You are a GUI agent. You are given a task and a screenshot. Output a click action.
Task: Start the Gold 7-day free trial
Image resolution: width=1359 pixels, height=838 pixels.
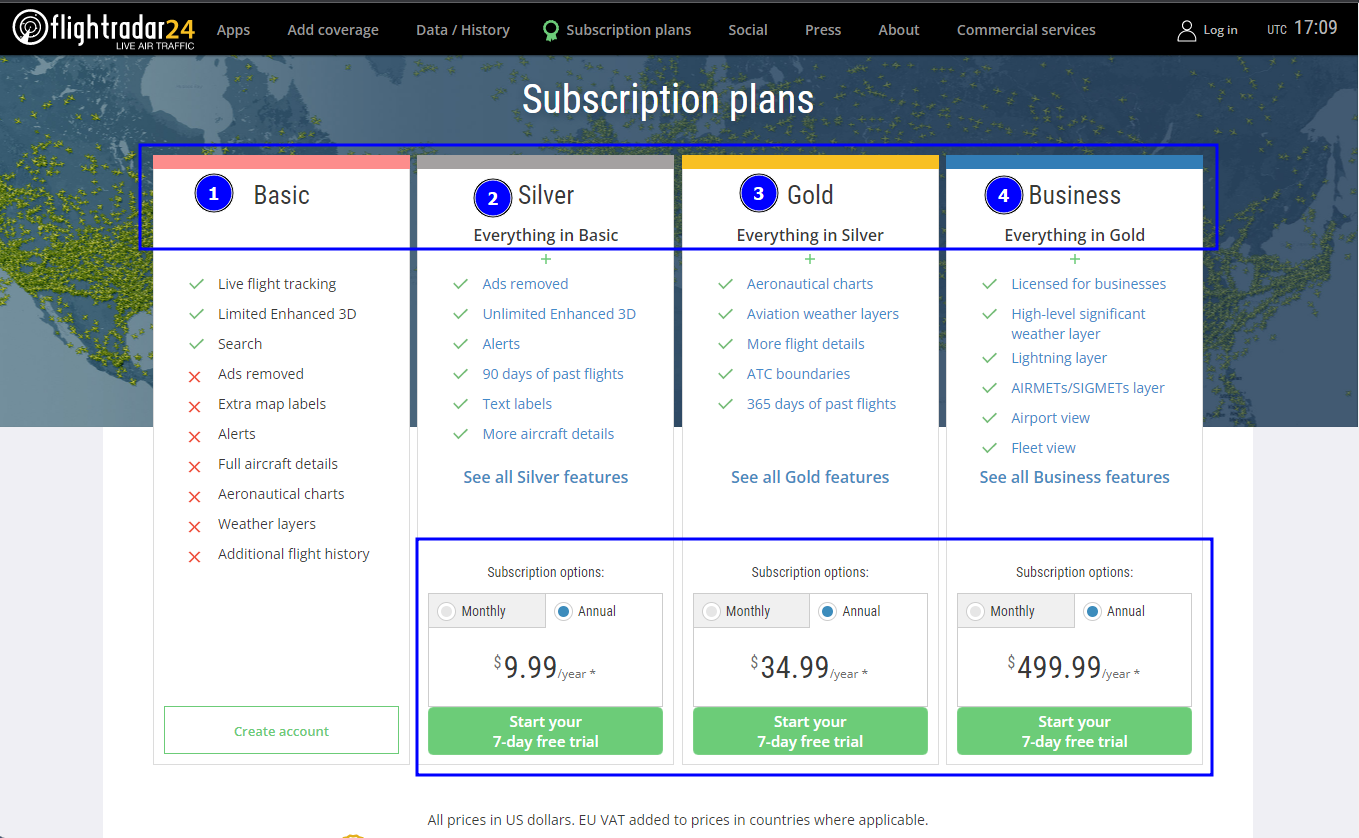pos(810,731)
